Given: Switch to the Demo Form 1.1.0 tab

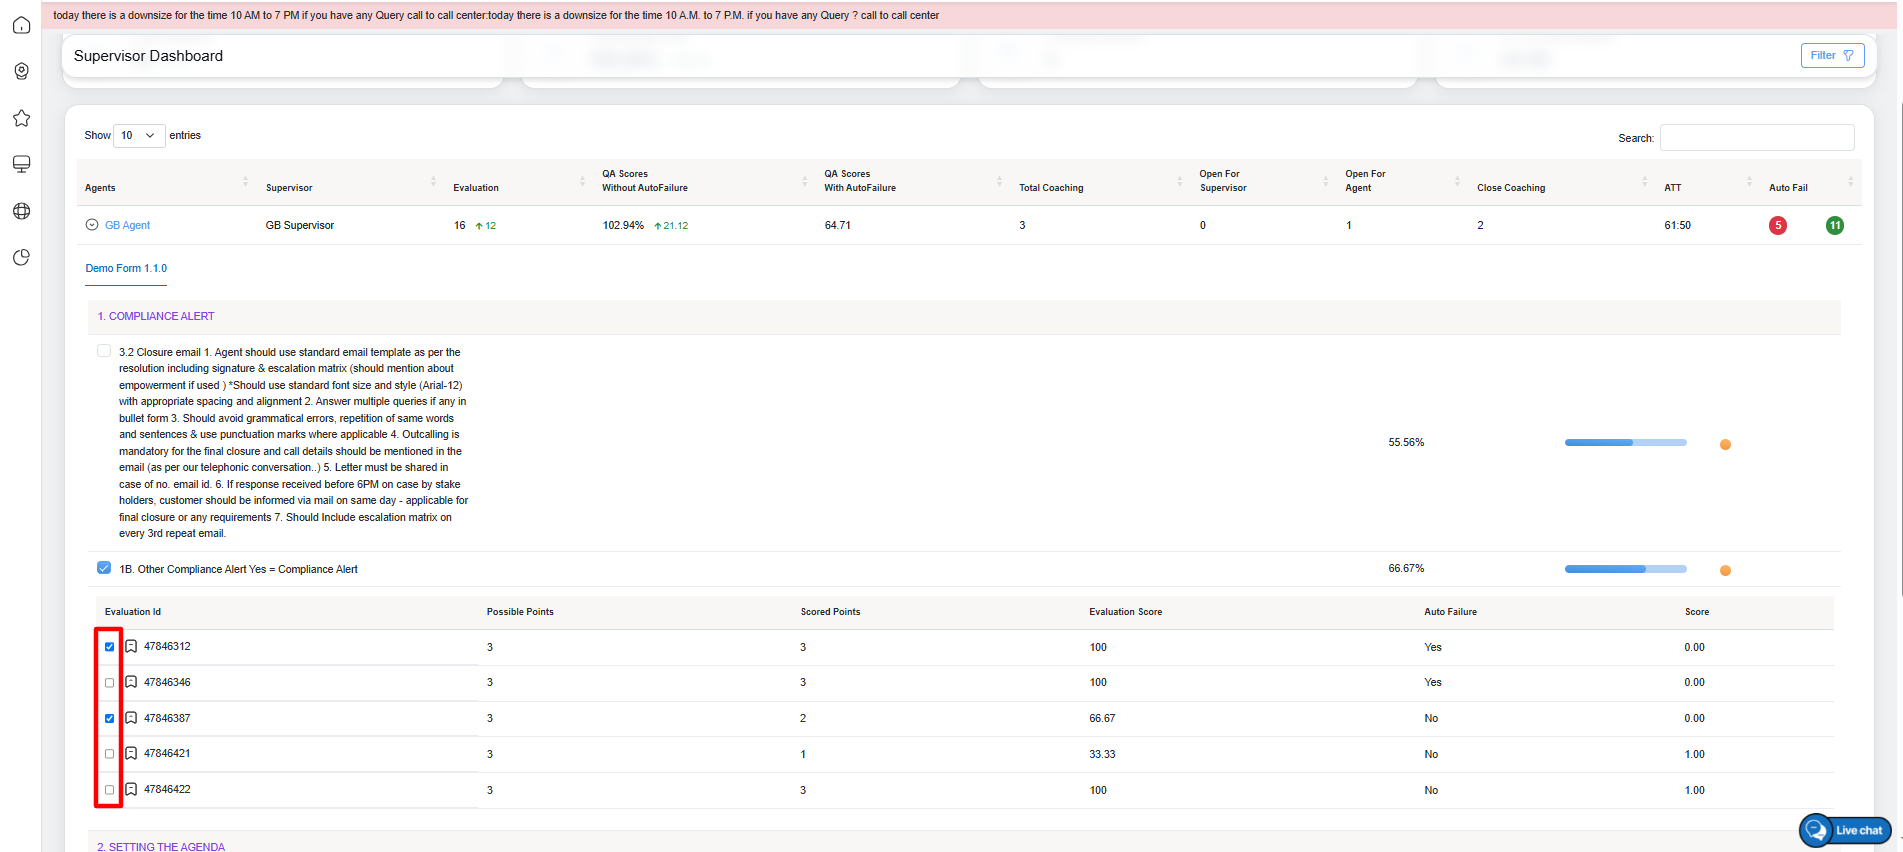Looking at the screenshot, I should 126,268.
